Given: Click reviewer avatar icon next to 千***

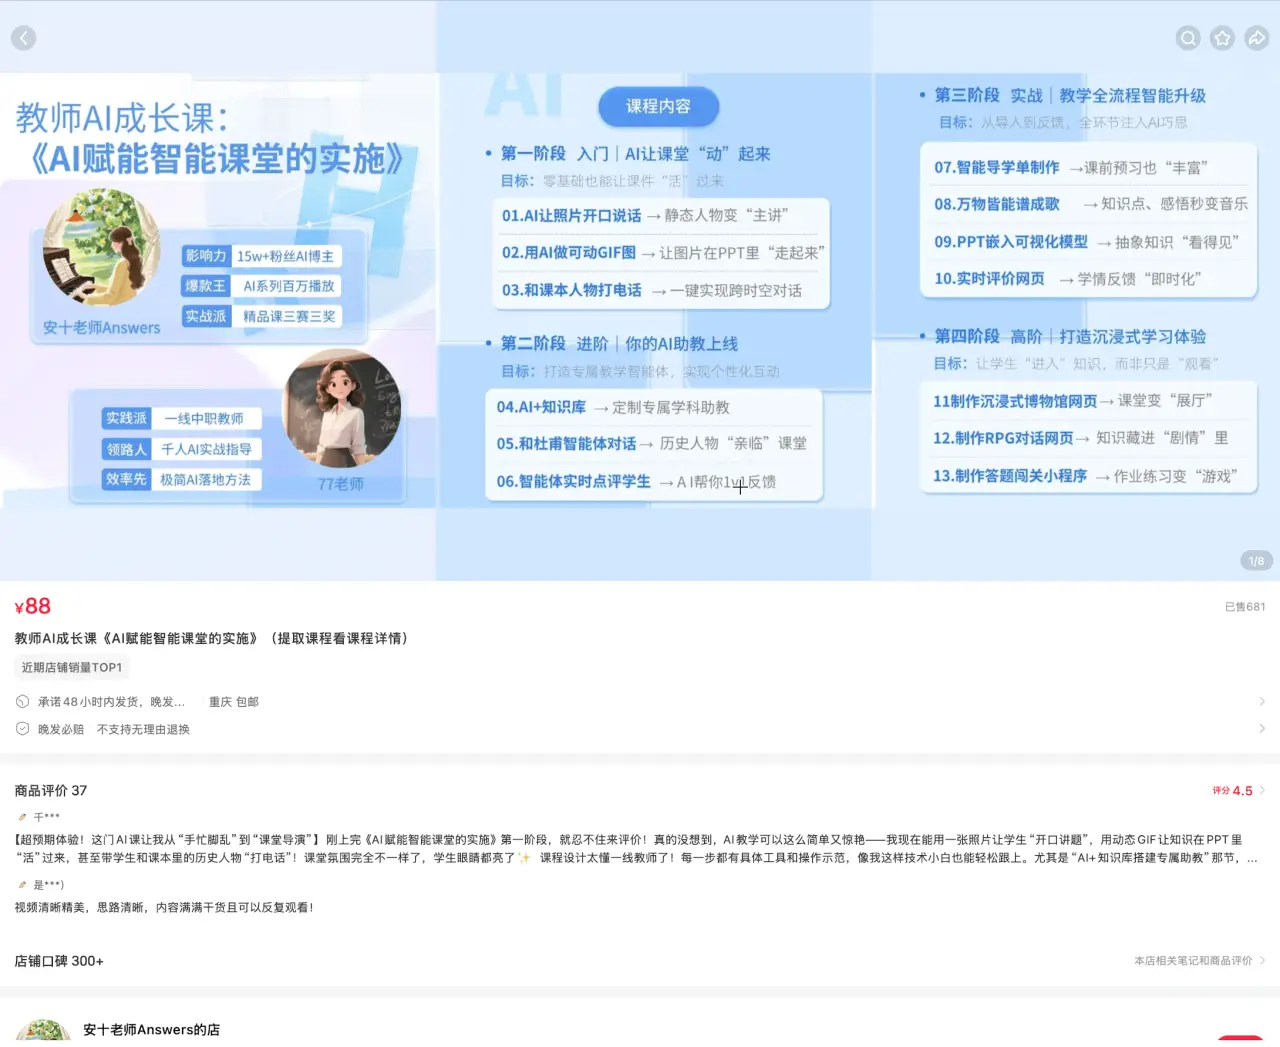Looking at the screenshot, I should [x=22, y=817].
